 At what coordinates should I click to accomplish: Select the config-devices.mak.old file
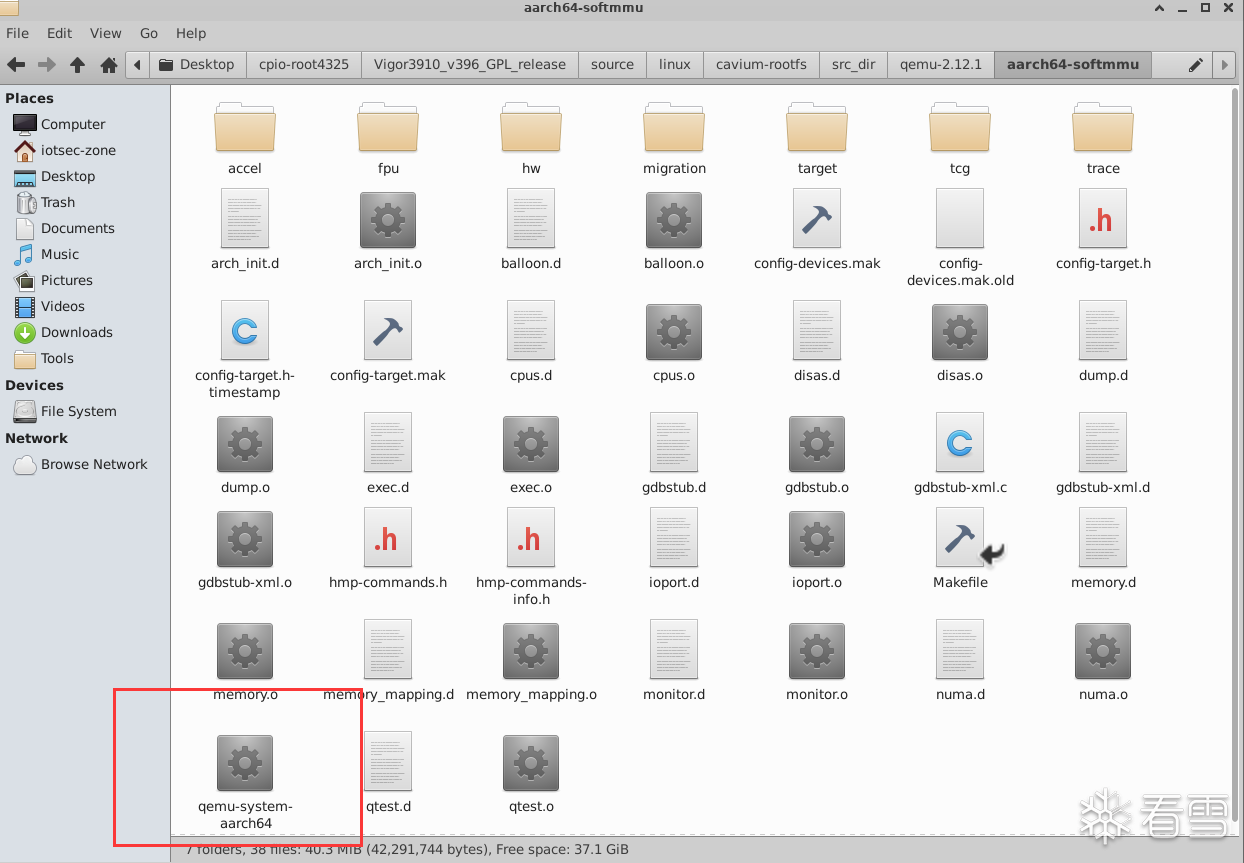click(960, 239)
